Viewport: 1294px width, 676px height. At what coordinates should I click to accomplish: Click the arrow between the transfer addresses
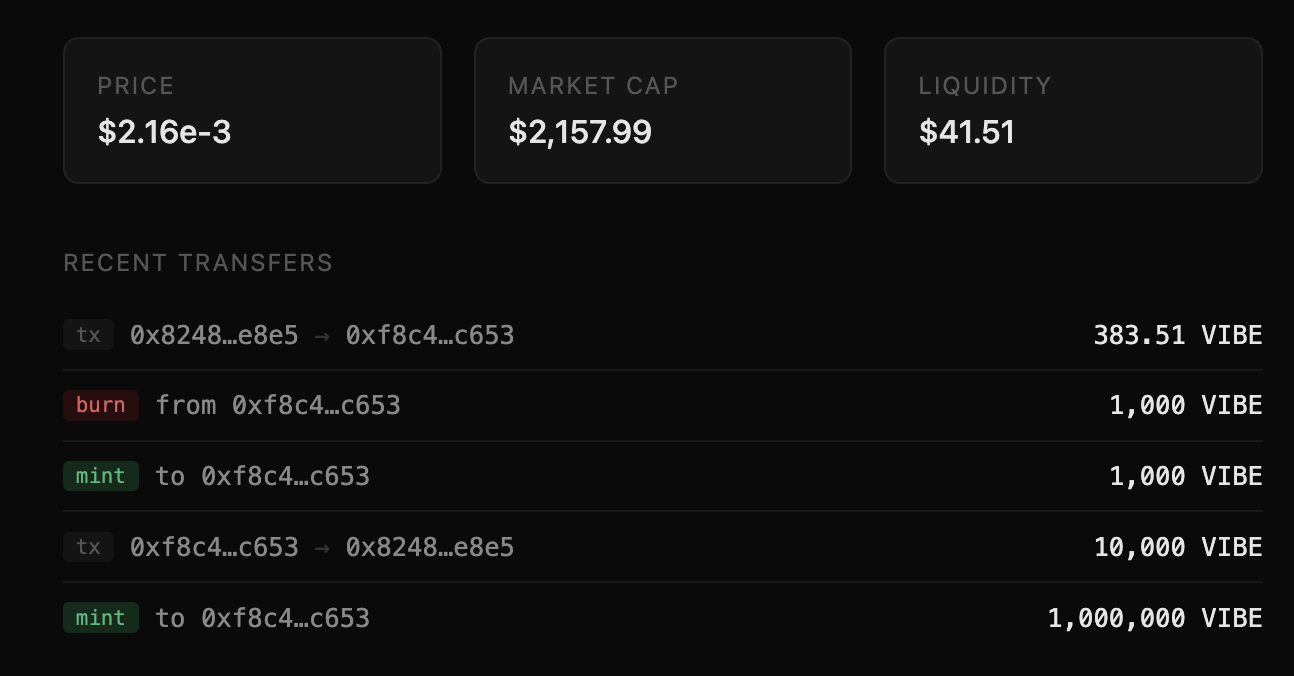(322, 335)
